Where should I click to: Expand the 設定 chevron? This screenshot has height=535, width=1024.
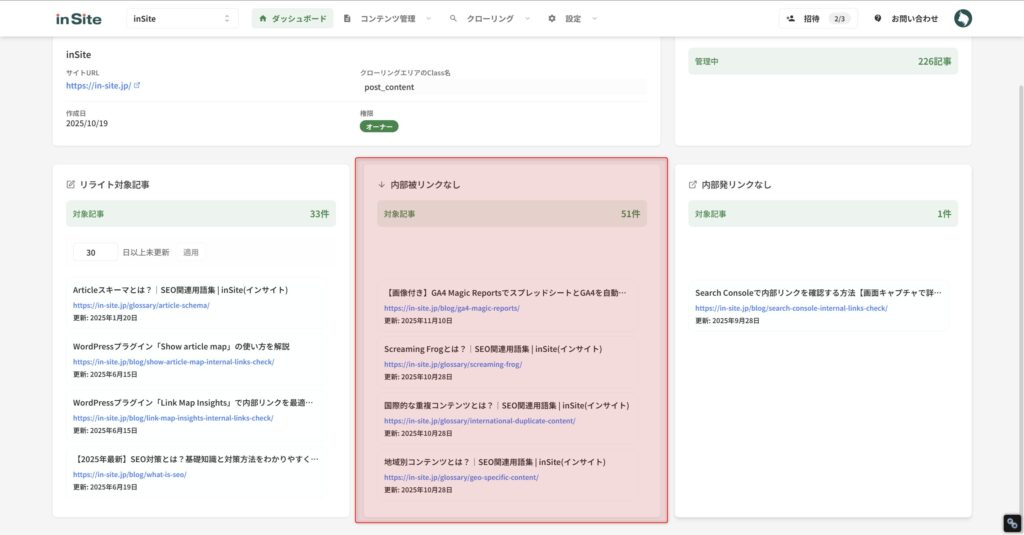tap(594, 18)
